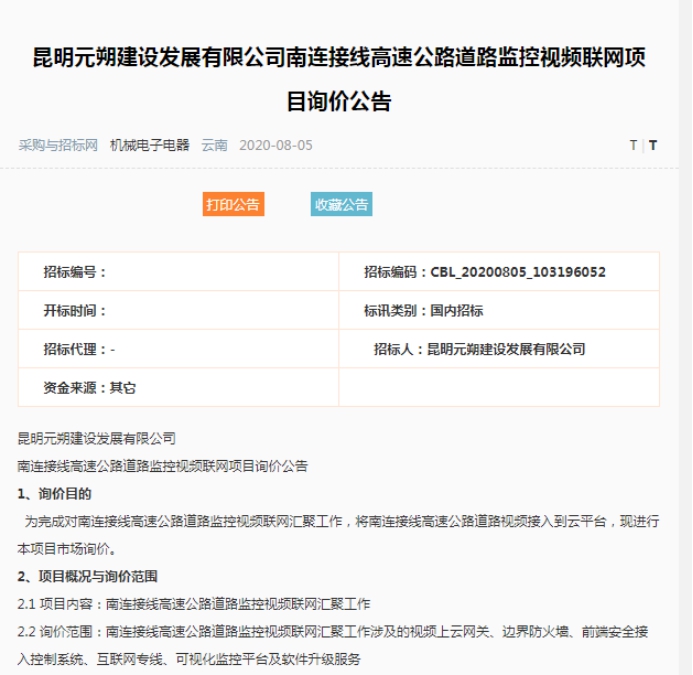The height and width of the screenshot is (675, 693).
Task: Select the 机械电子电器 category link
Action: (x=150, y=145)
